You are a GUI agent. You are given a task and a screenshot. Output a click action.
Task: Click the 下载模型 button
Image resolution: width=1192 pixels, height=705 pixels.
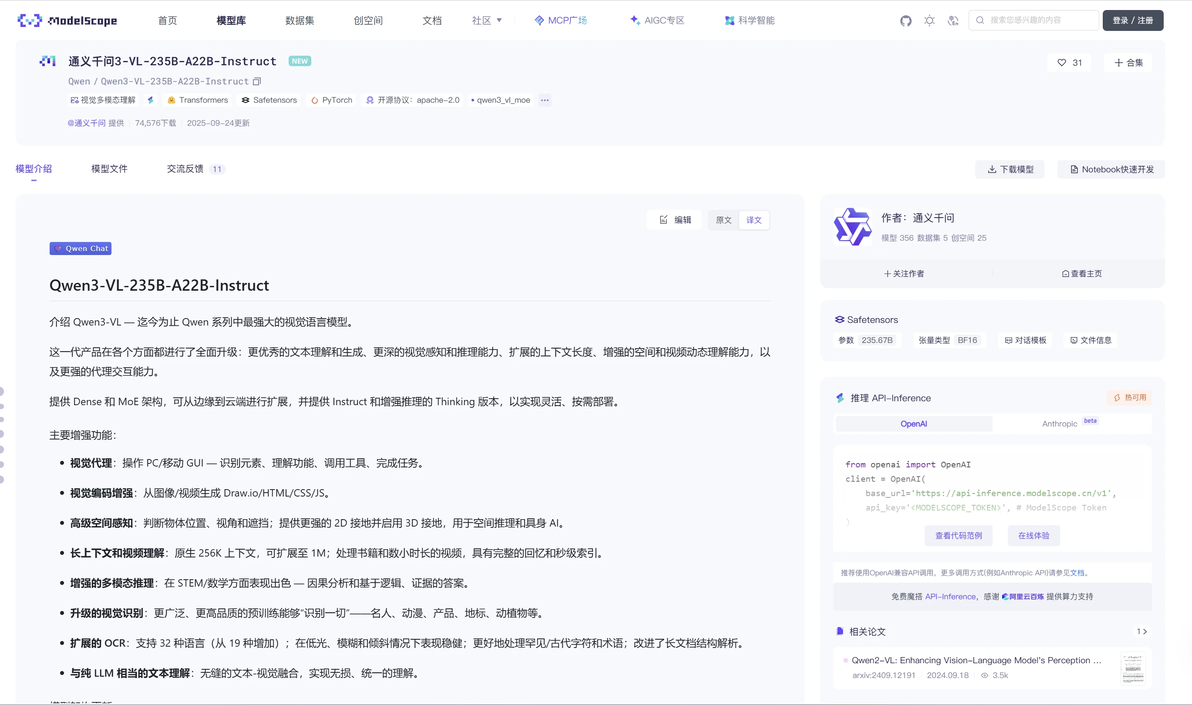coord(1010,169)
